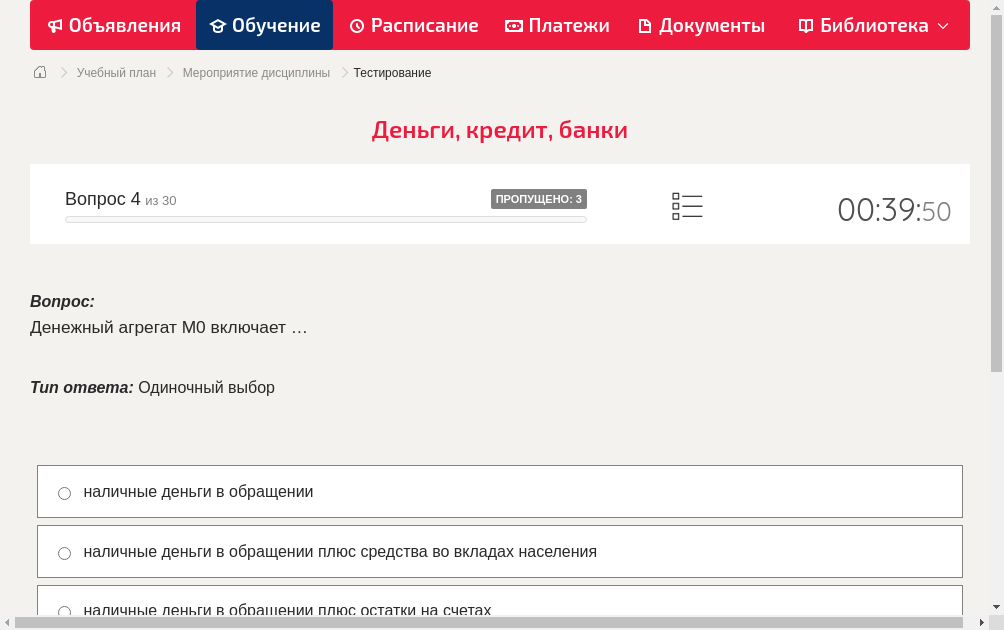
Task: Click the home icon in the breadcrumb
Action: pos(39,72)
